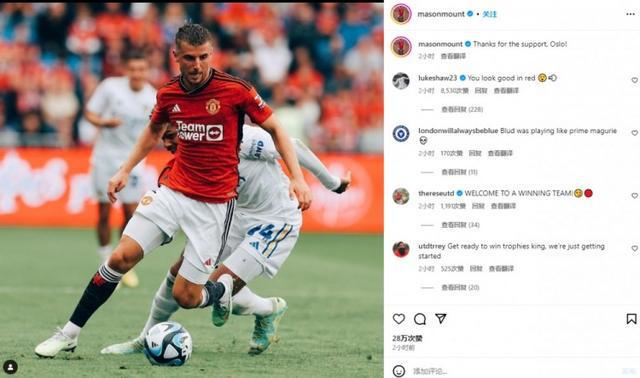Expand replies (11) under londonwillalwaysbeblue's comment

(x=459, y=172)
